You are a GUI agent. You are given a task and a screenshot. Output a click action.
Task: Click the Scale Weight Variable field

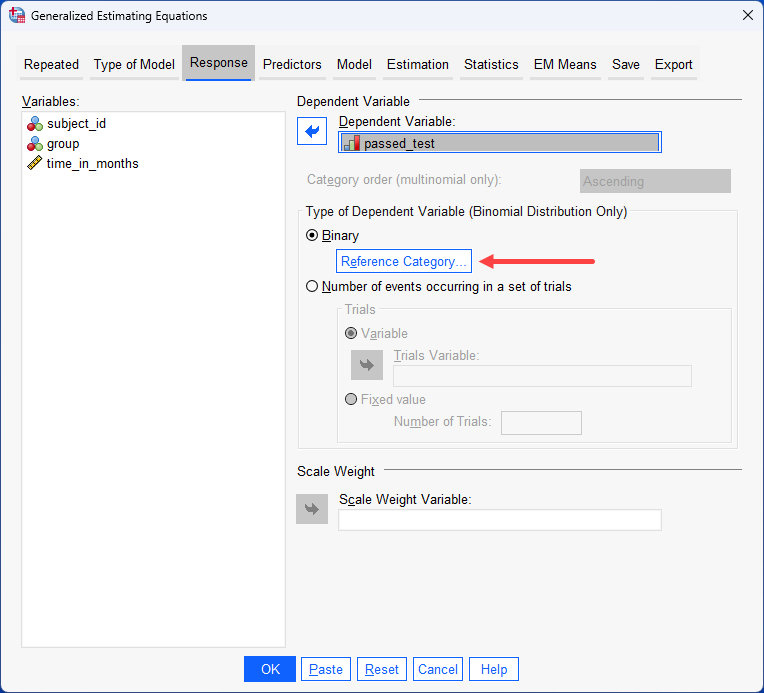pos(500,520)
